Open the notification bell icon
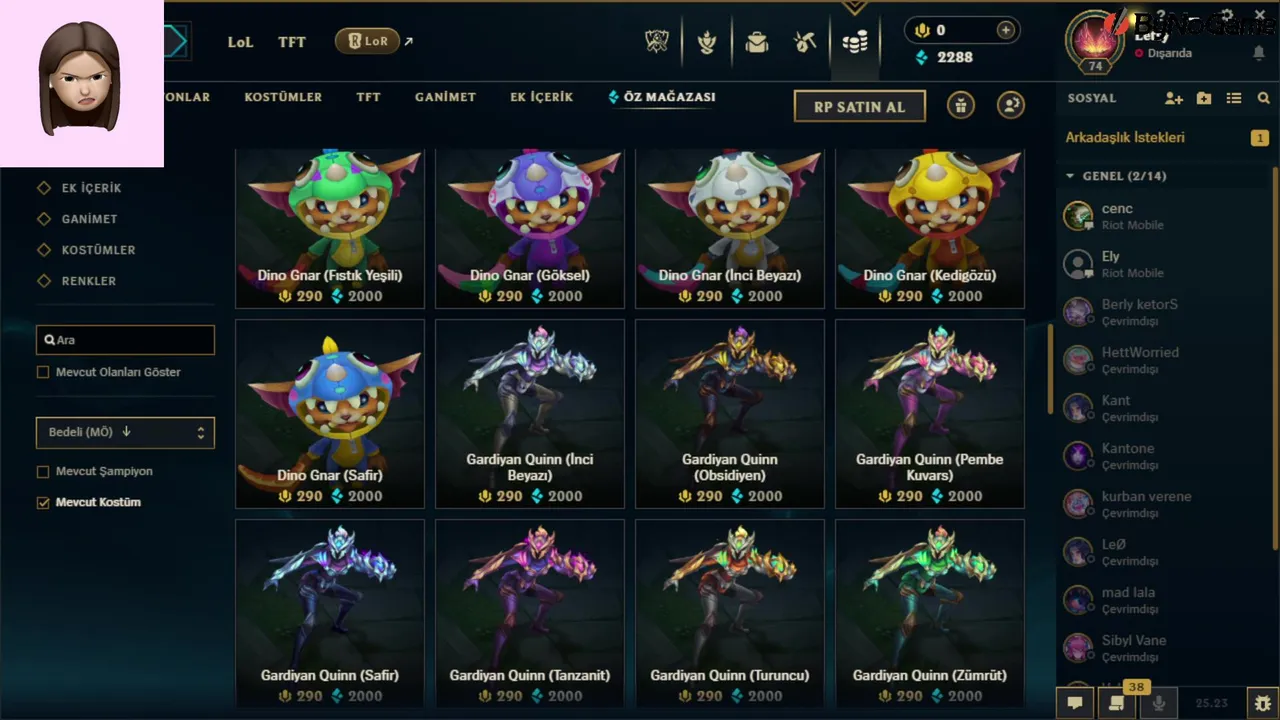1280x720 pixels. 1259,53
